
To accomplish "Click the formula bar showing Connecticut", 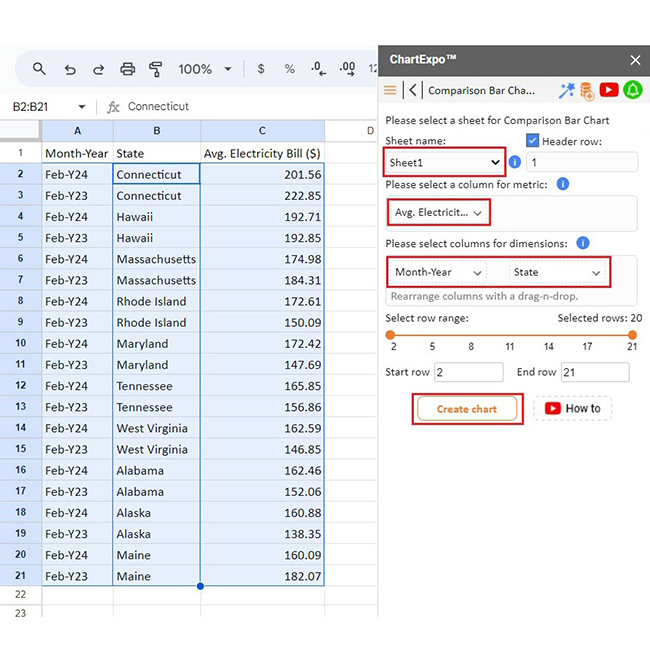I will point(158,106).
